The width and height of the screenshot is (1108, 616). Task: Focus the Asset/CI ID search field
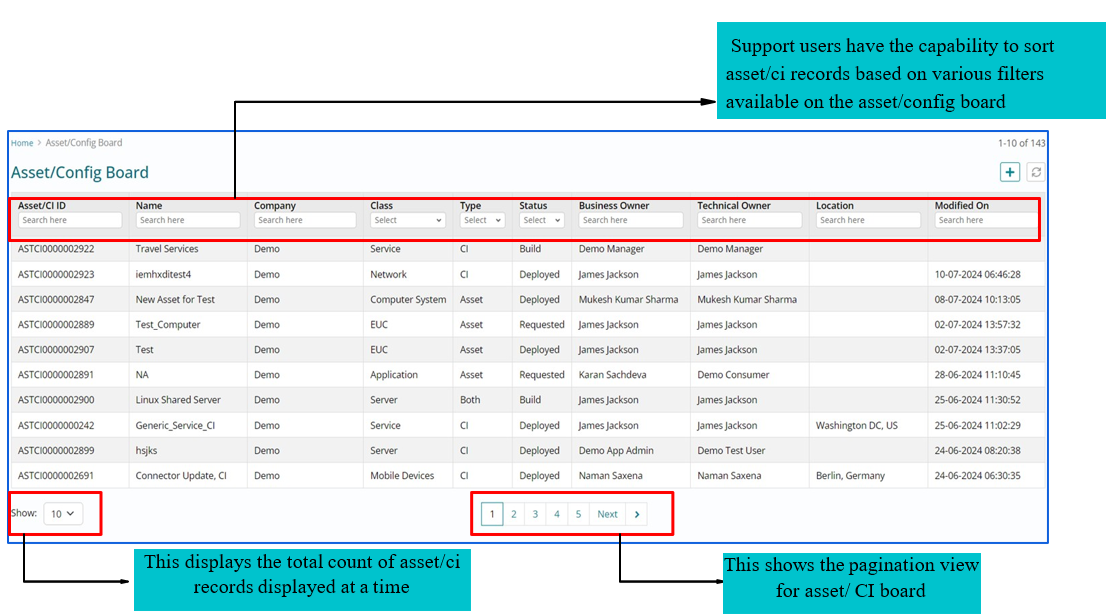click(x=70, y=220)
